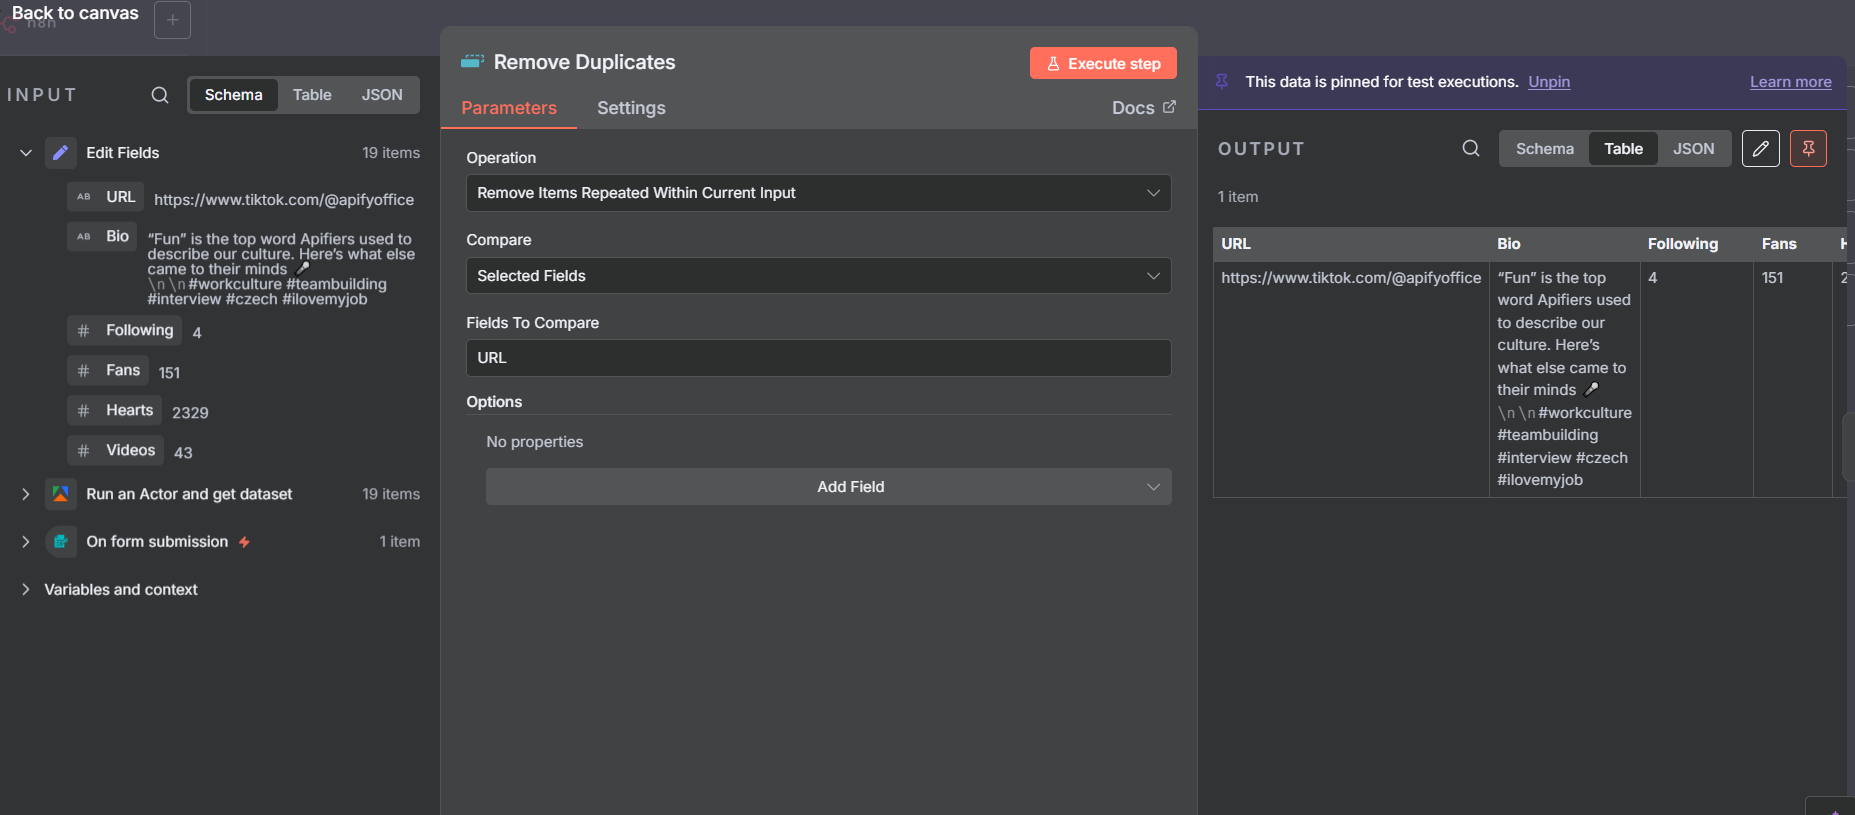
Task: Click the search icon in OUTPUT panel
Action: [1470, 149]
